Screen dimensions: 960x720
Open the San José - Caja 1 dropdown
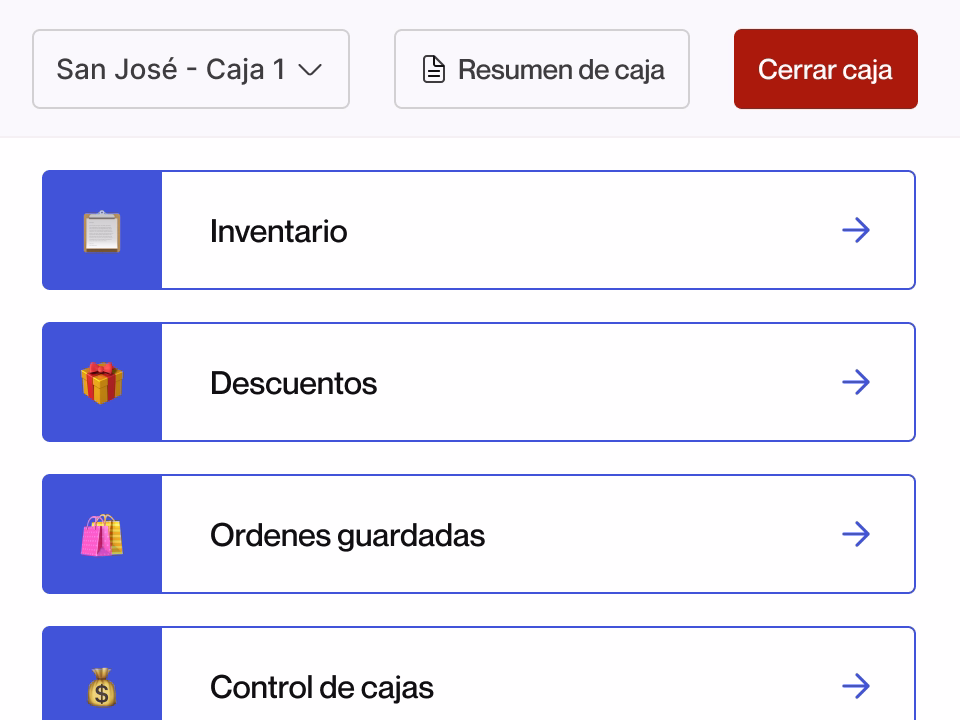click(x=191, y=69)
